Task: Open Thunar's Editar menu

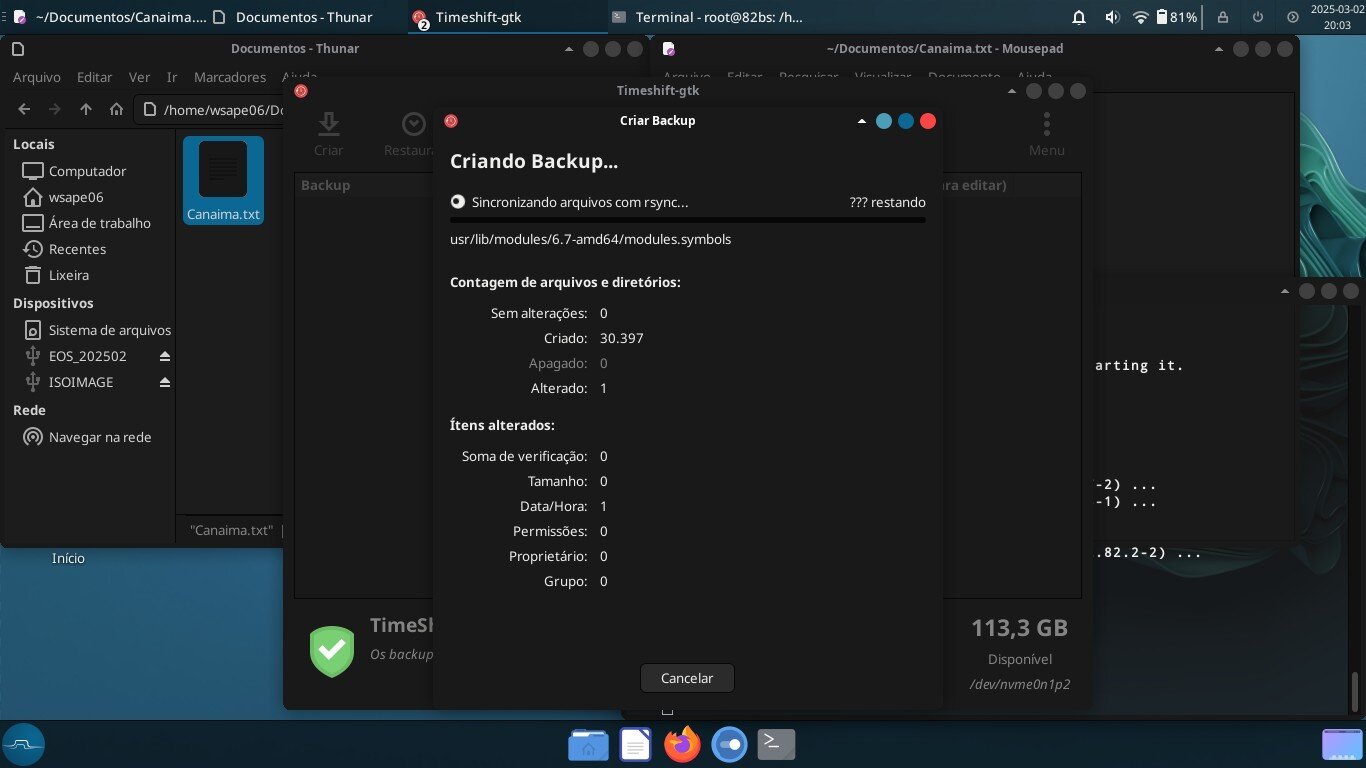Action: [x=95, y=77]
